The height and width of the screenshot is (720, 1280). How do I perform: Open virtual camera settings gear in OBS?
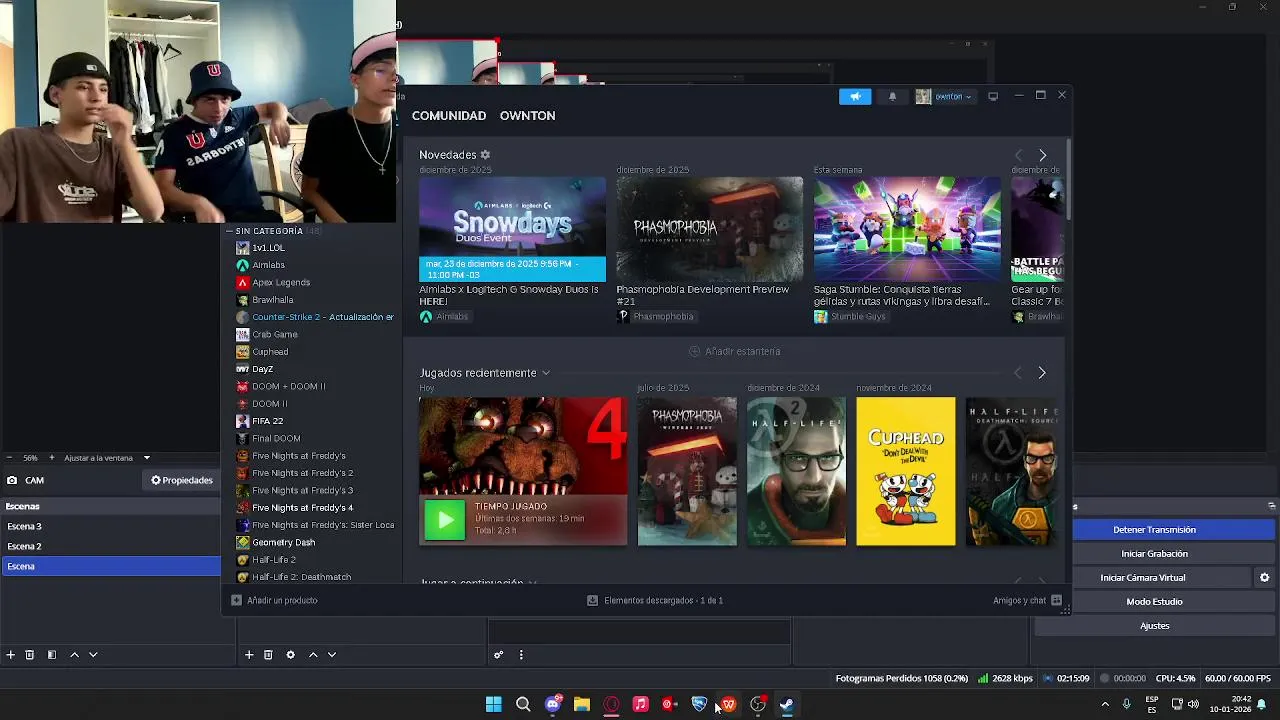pos(1264,578)
